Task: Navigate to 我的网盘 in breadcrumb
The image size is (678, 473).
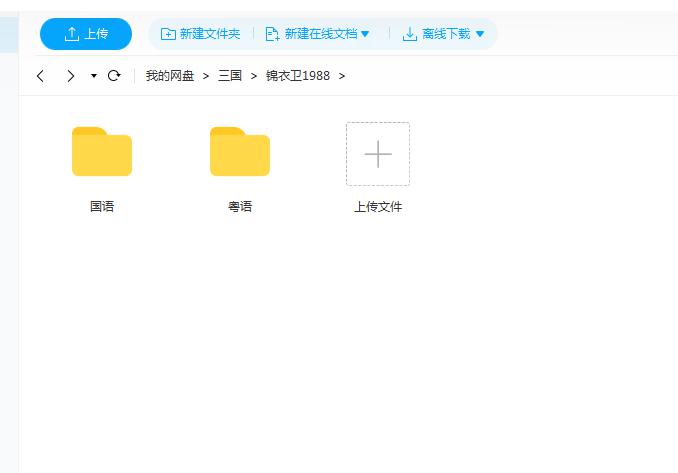Action: click(170, 76)
